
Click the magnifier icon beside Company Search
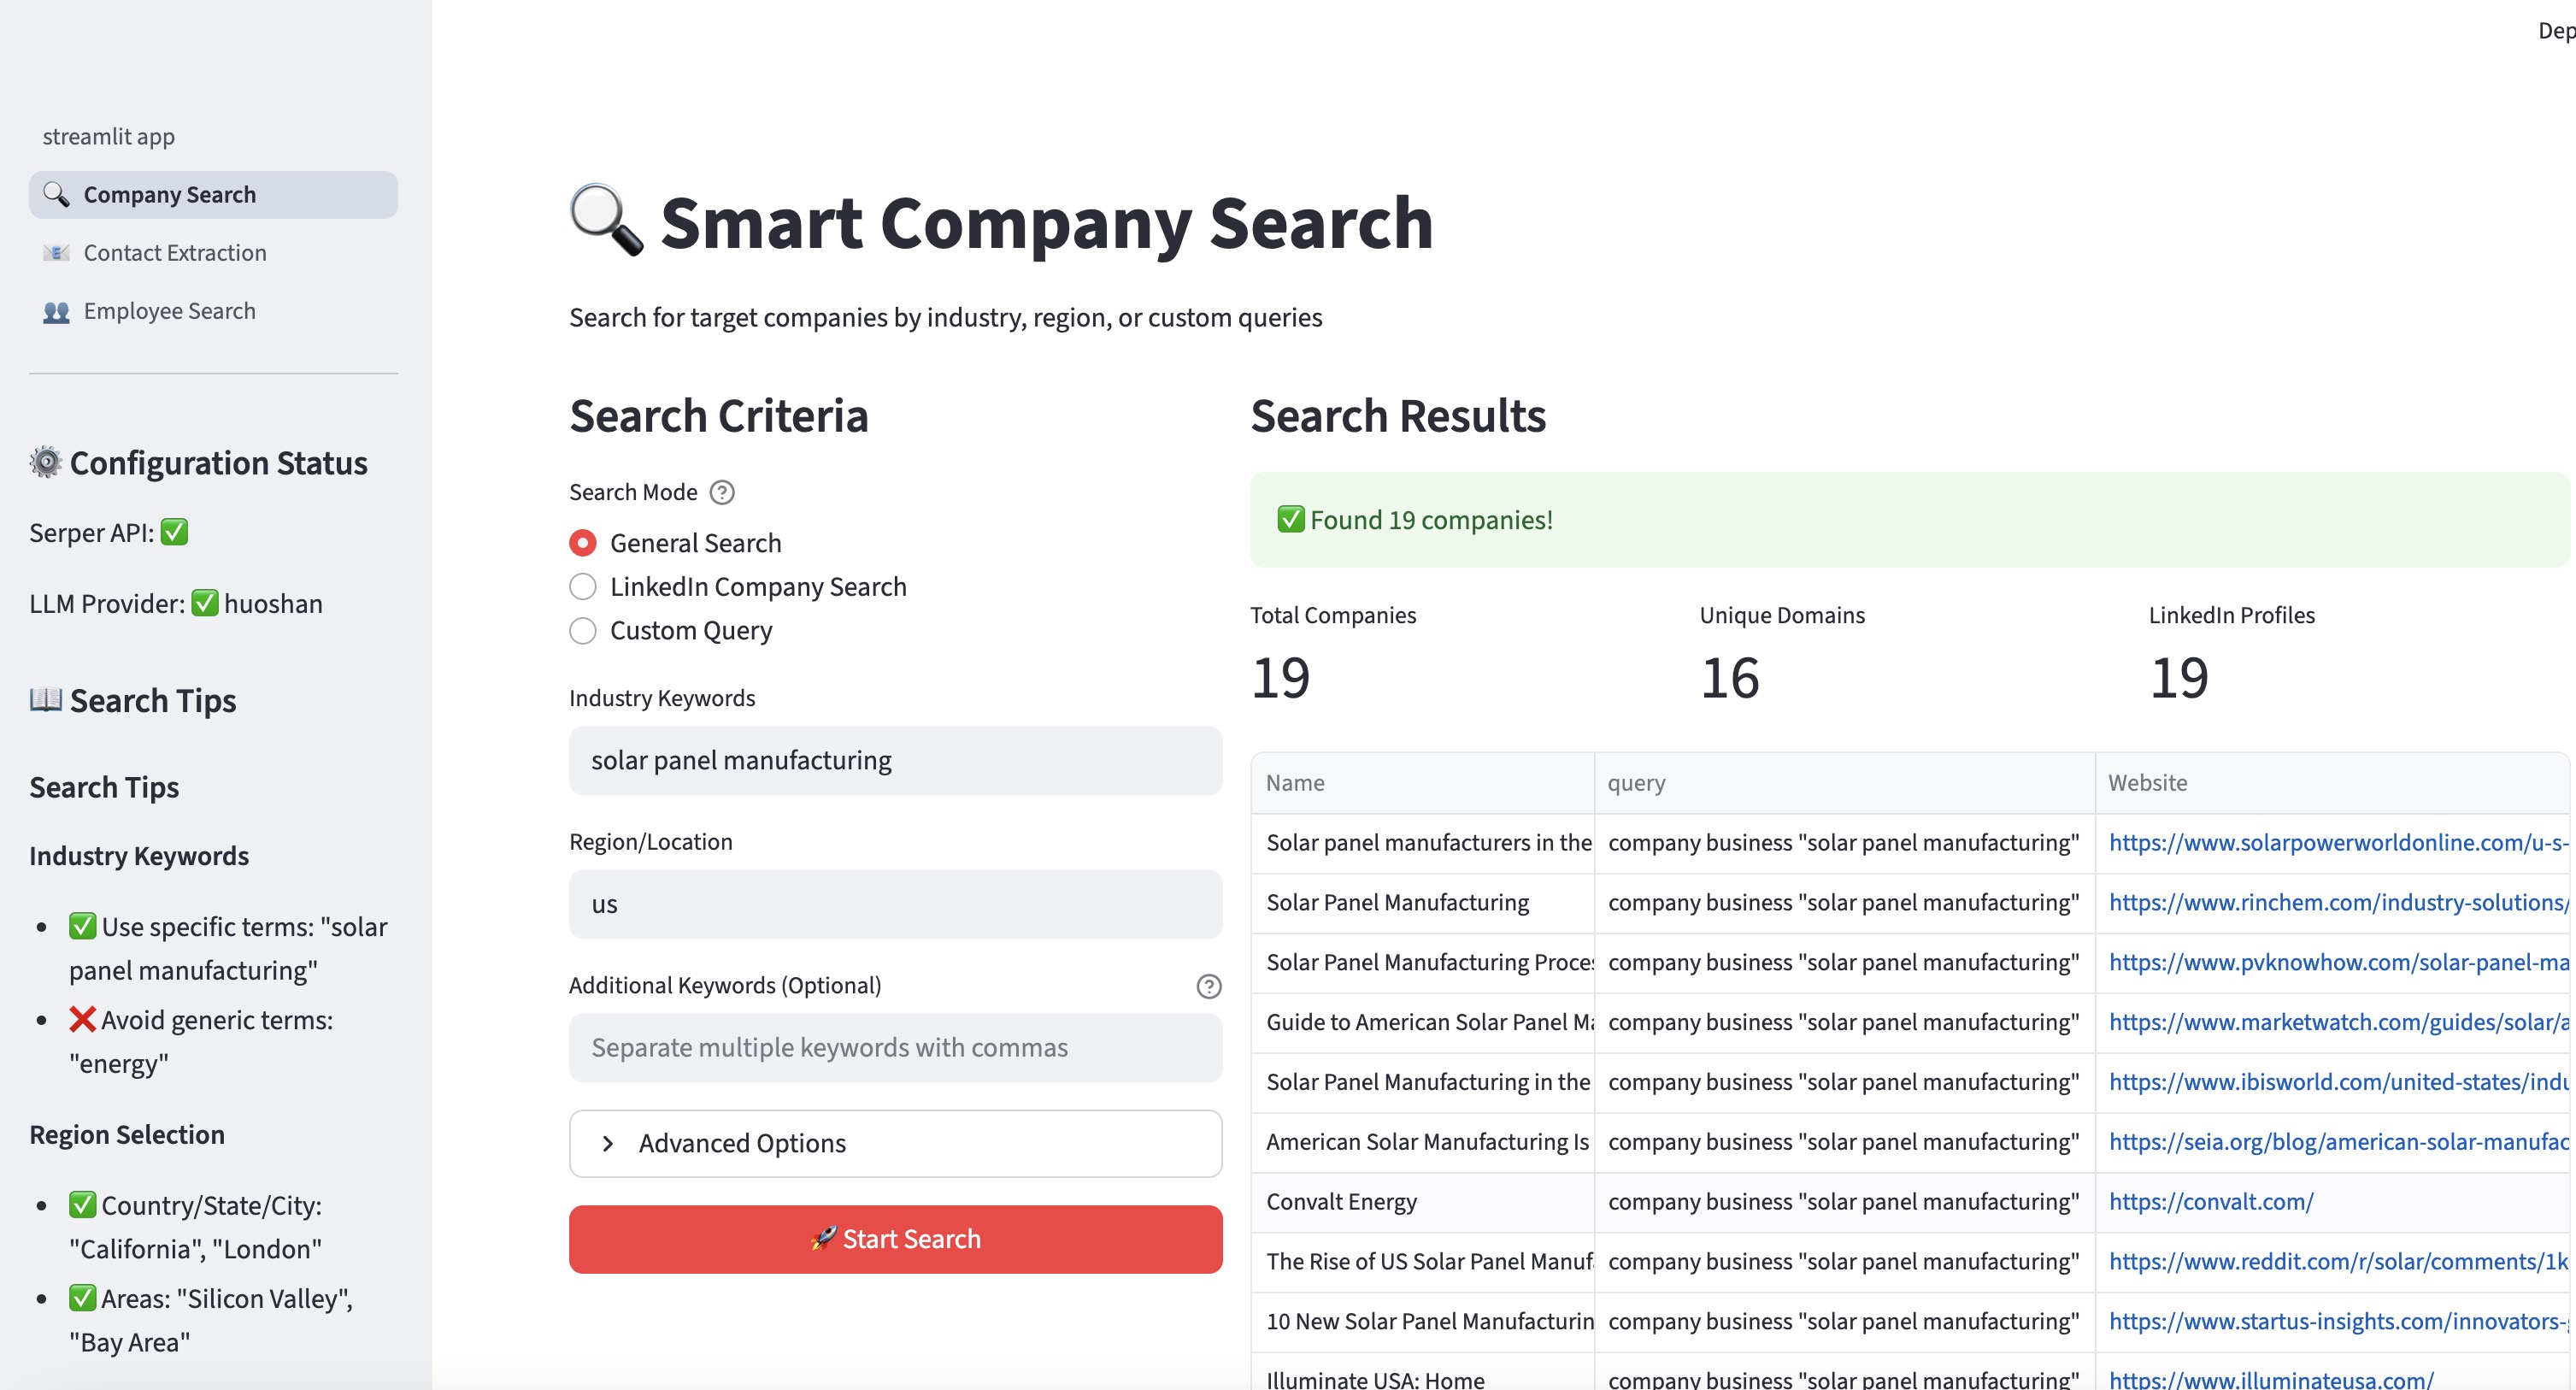(56, 194)
